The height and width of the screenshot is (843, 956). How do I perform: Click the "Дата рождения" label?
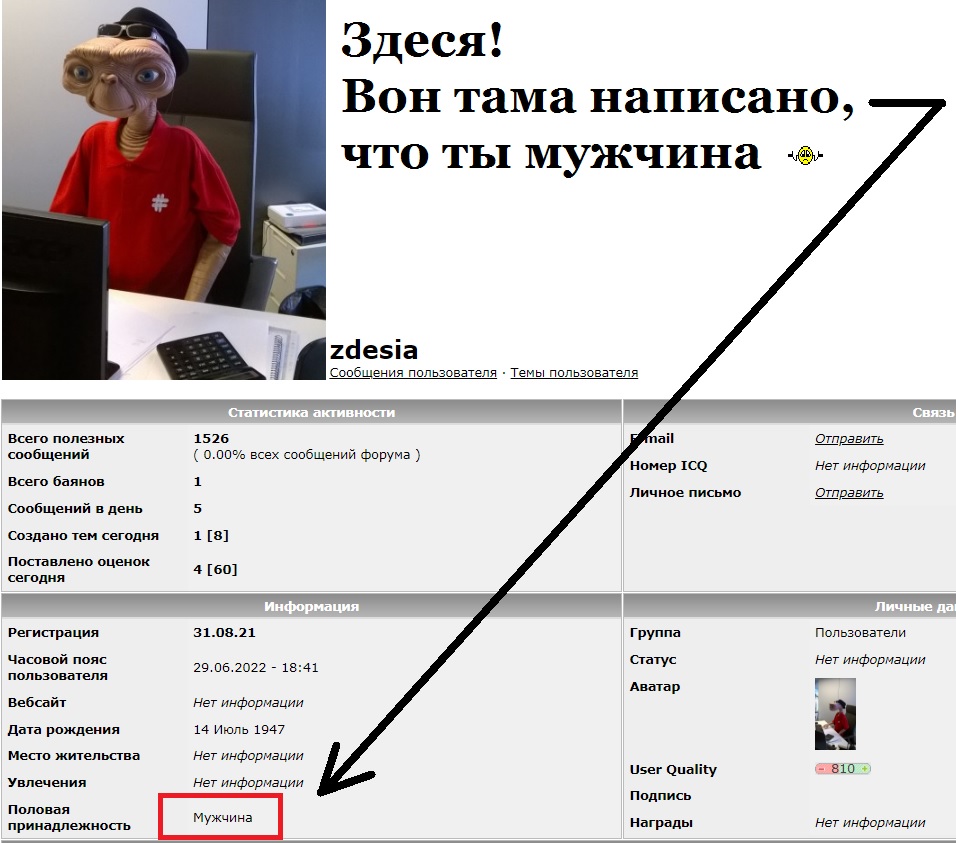pyautogui.click(x=63, y=730)
